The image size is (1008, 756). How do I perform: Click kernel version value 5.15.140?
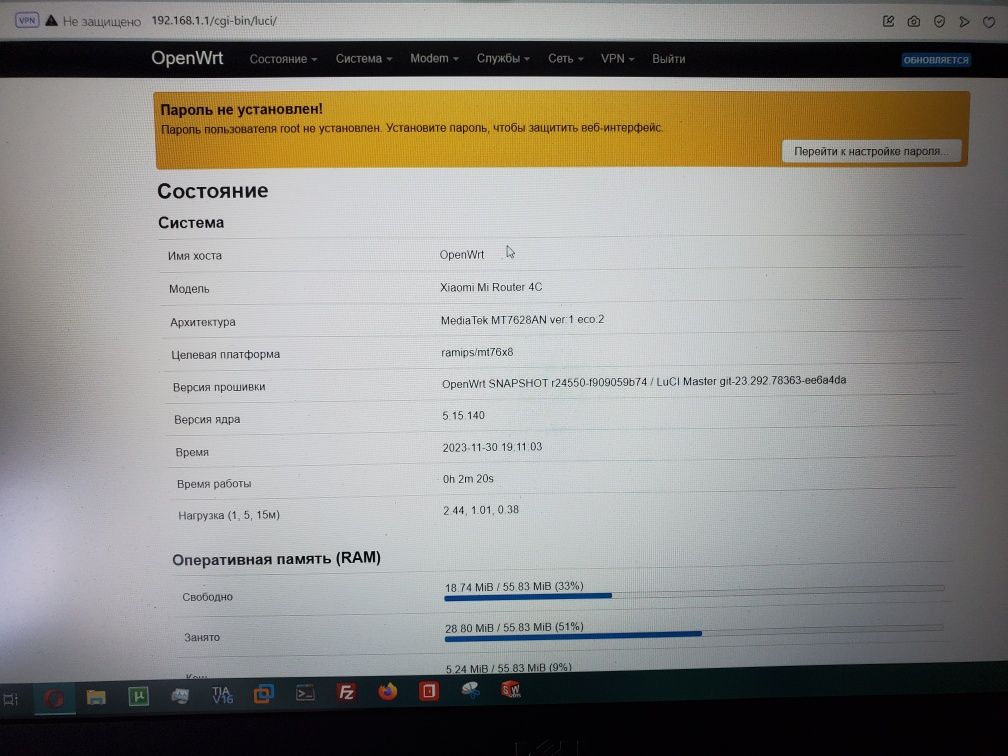464,415
